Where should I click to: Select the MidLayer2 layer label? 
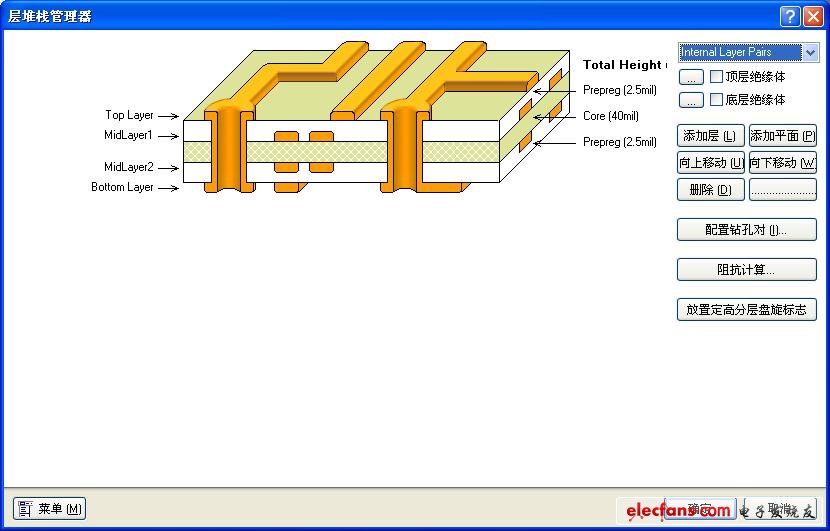128,167
